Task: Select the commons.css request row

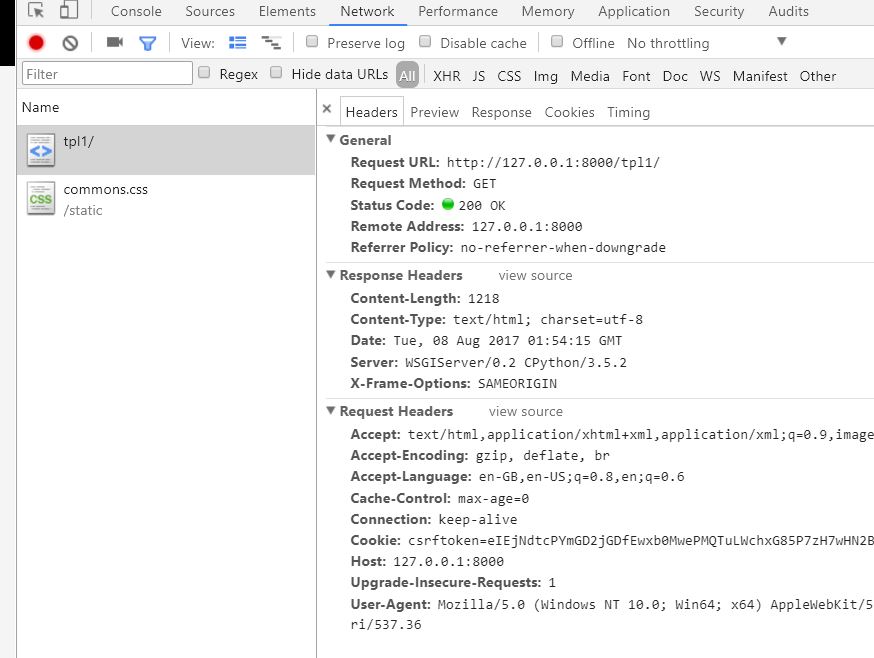Action: 166,199
